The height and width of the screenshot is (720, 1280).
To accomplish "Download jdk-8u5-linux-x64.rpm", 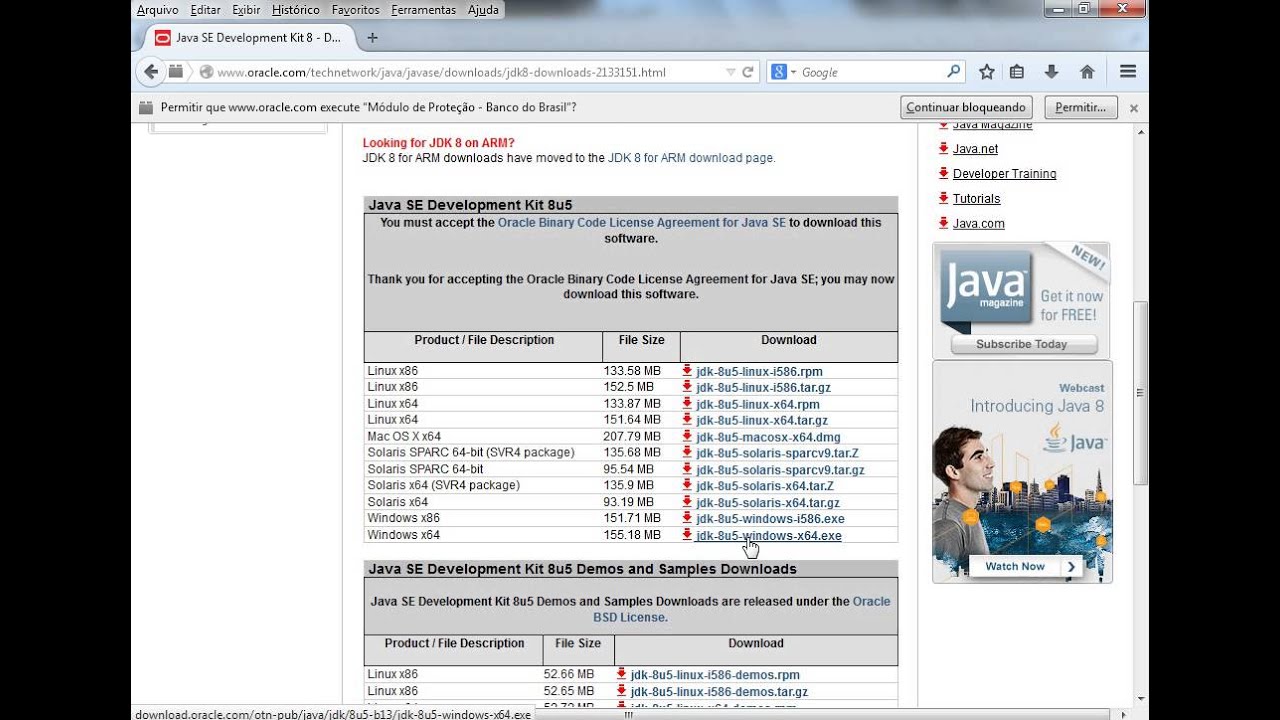I will [758, 404].
